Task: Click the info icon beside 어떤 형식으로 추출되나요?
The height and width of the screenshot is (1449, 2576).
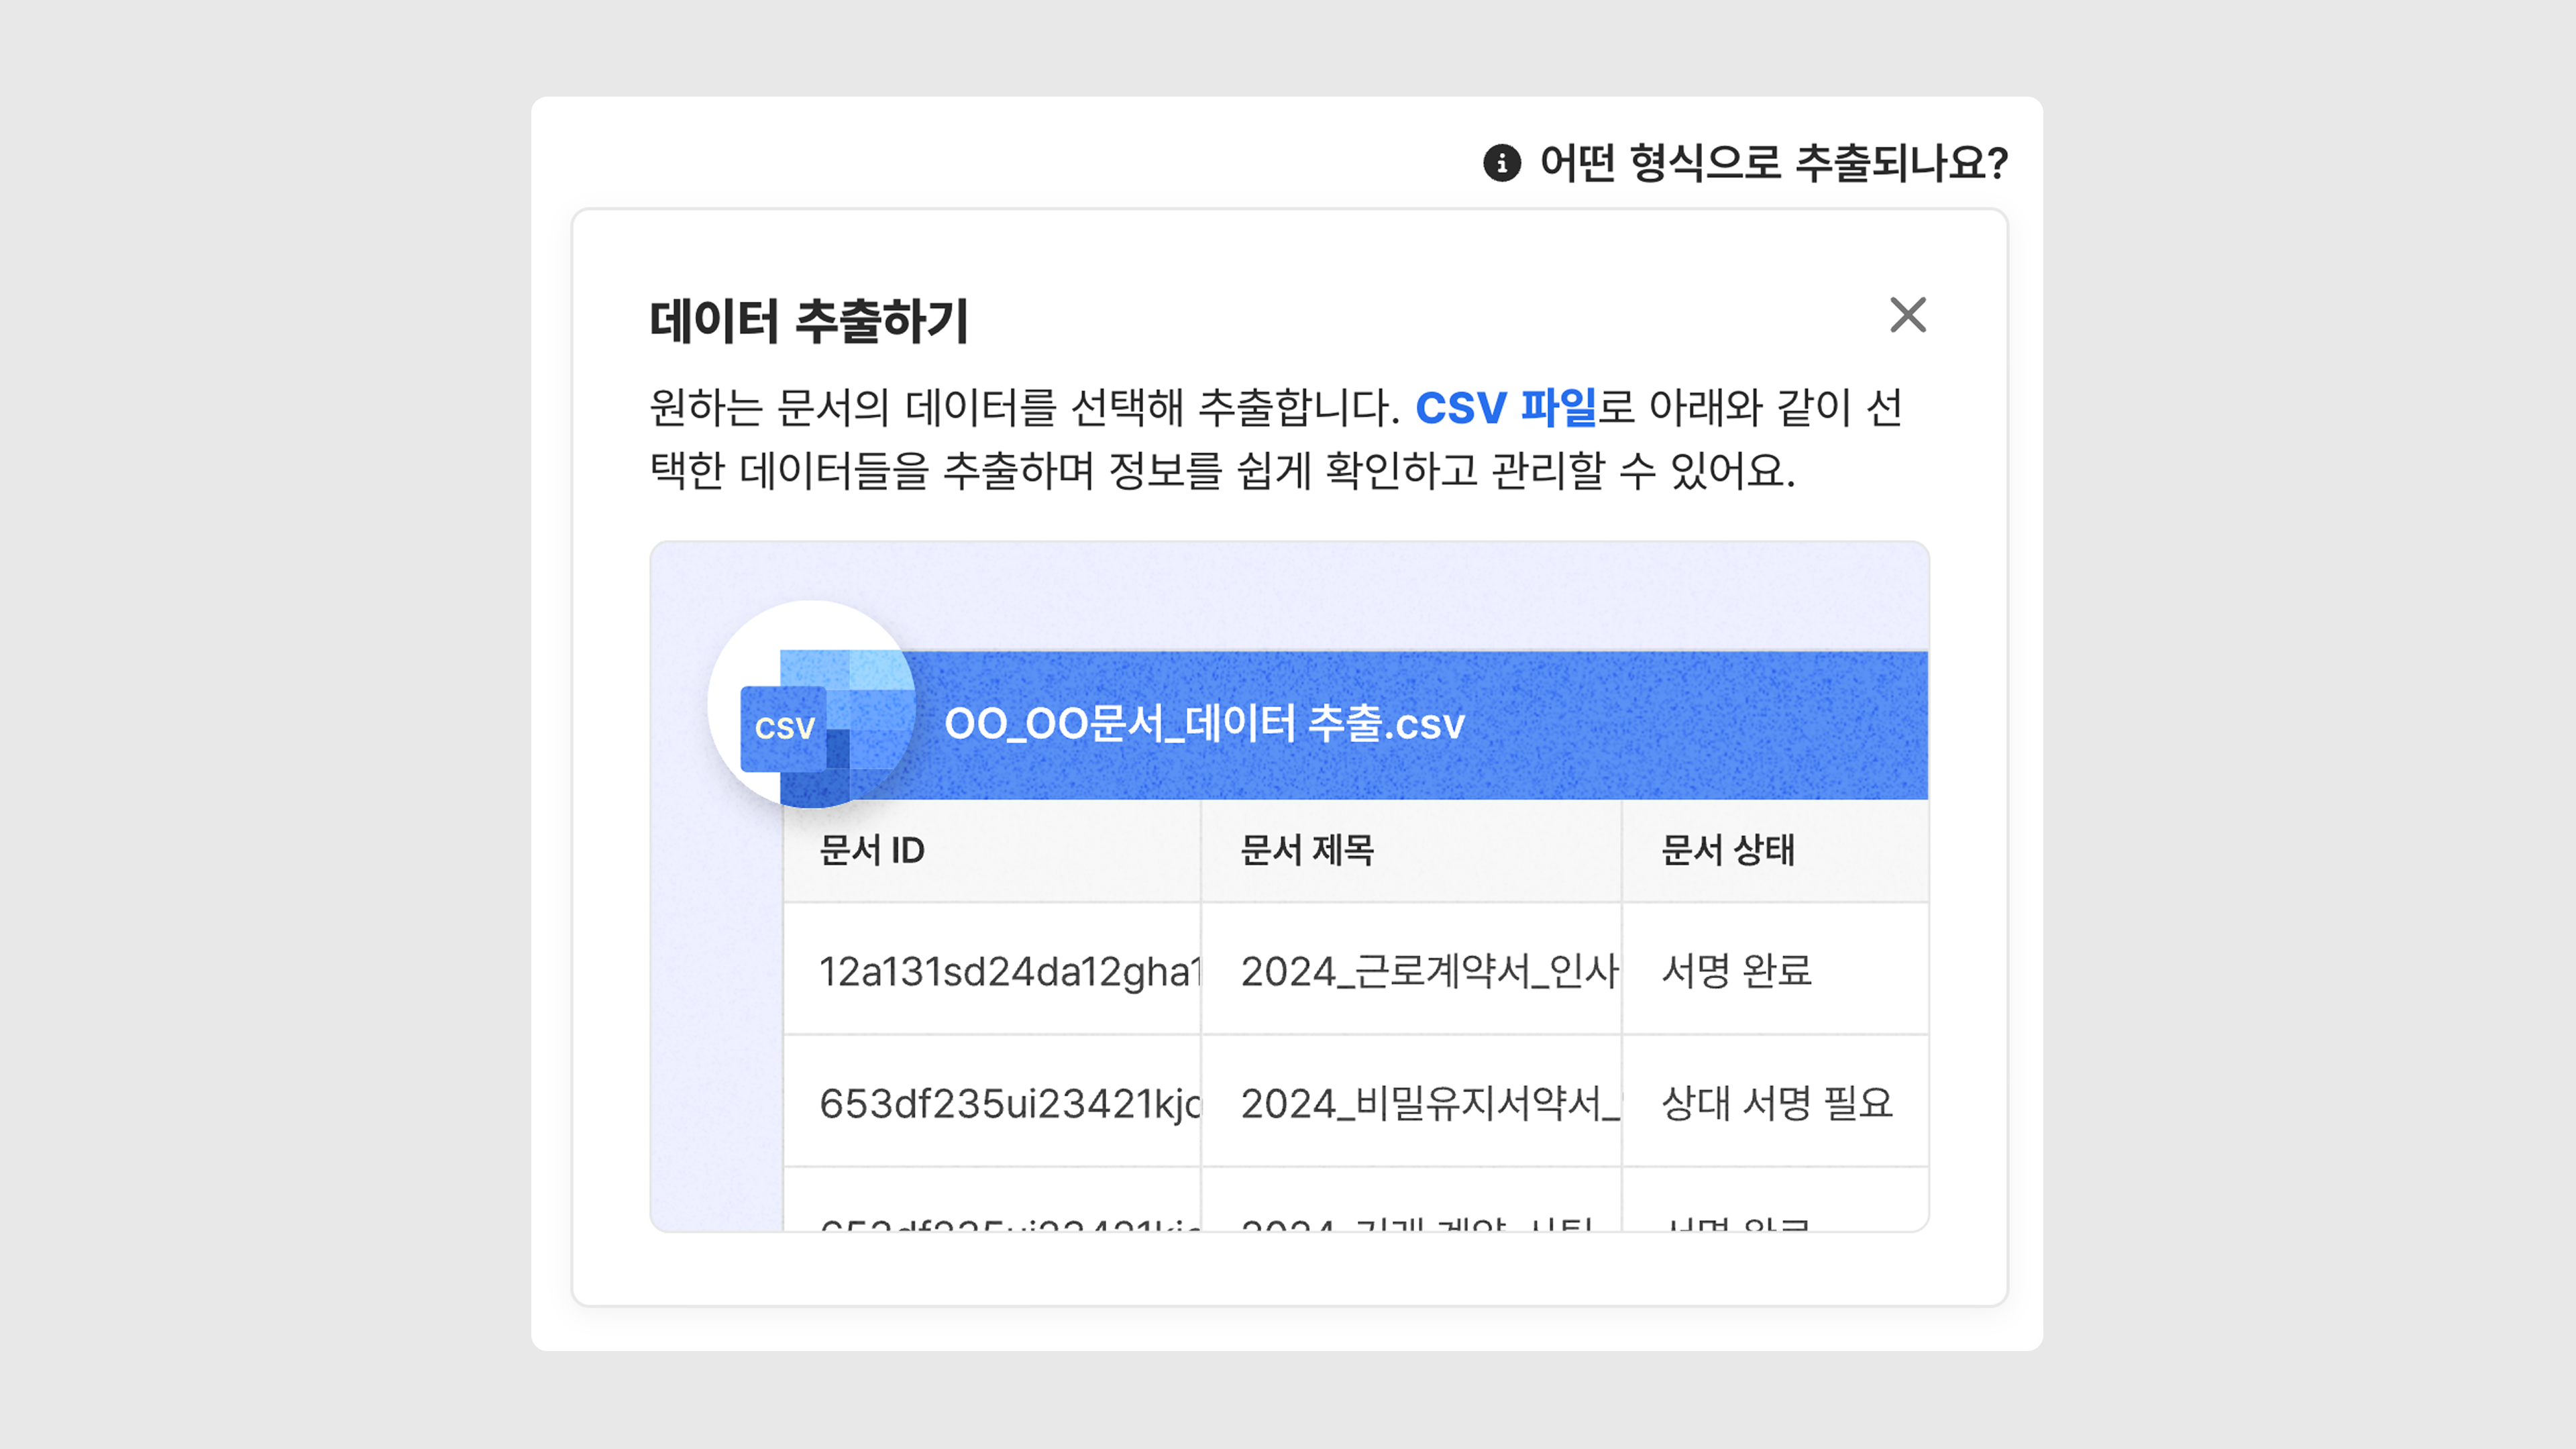Action: tap(1501, 162)
